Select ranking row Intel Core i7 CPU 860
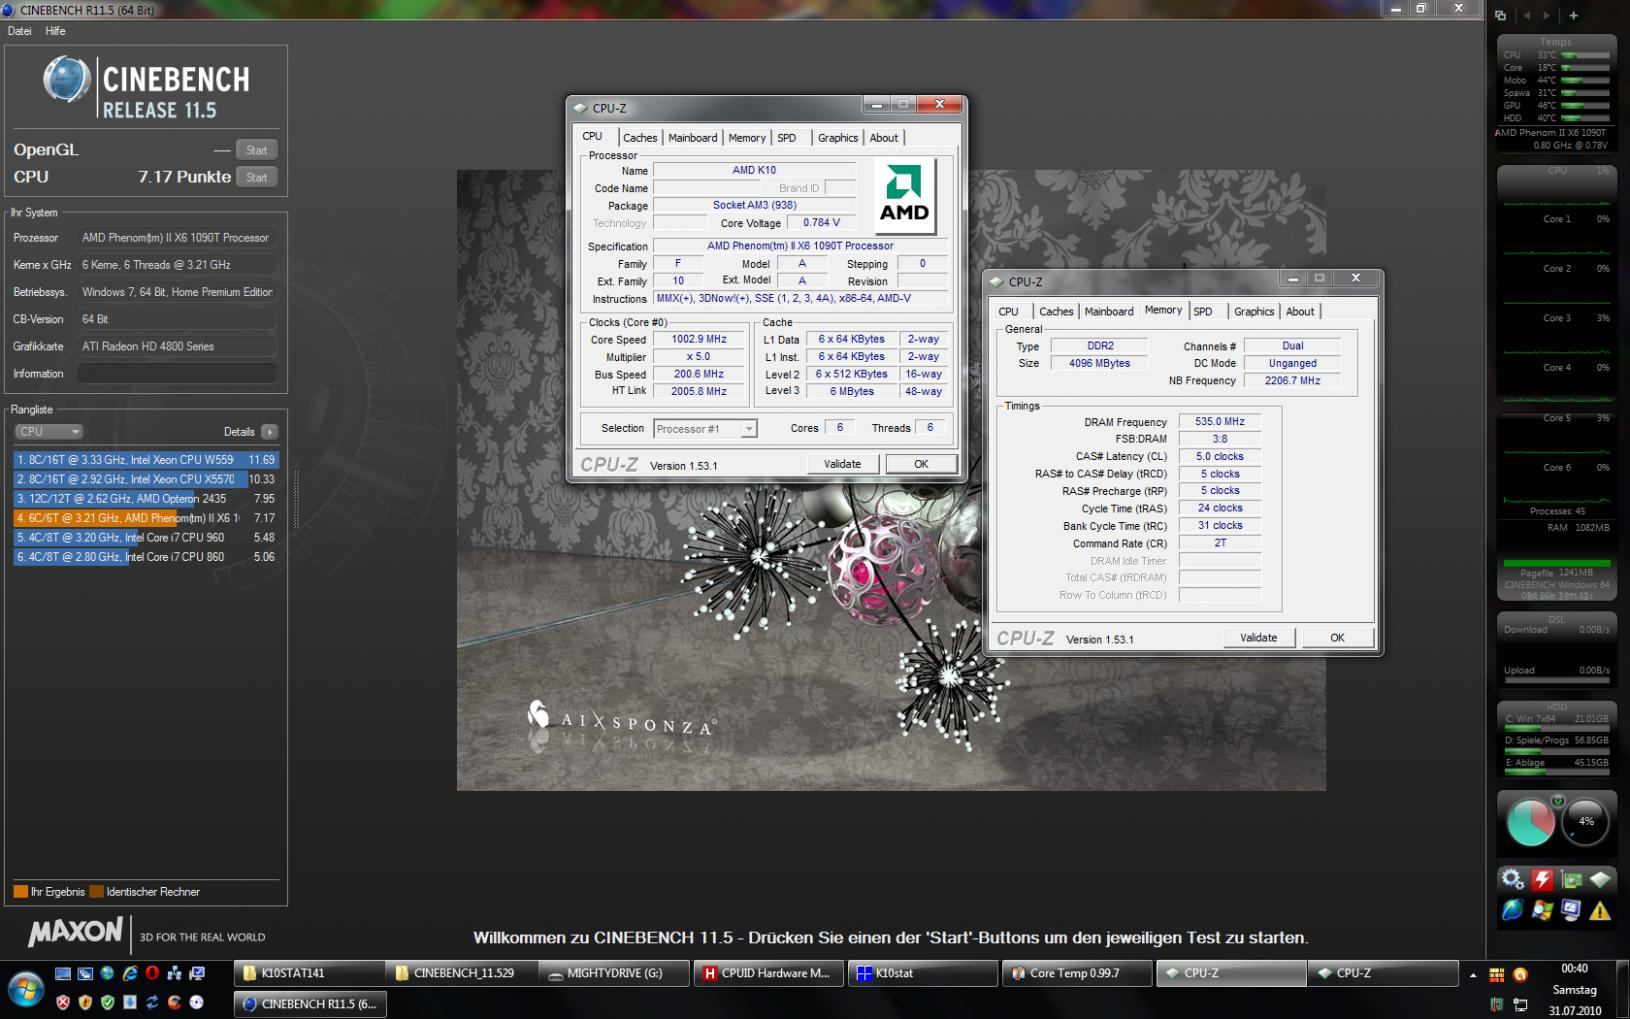 tap(146, 557)
